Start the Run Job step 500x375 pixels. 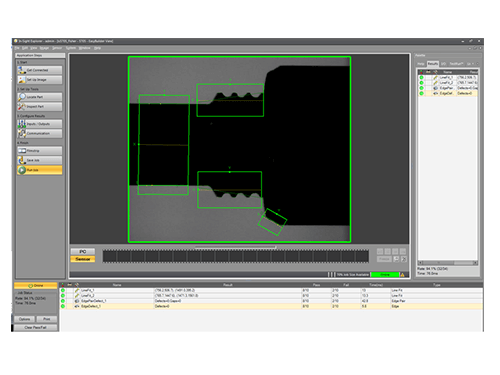(x=40, y=170)
